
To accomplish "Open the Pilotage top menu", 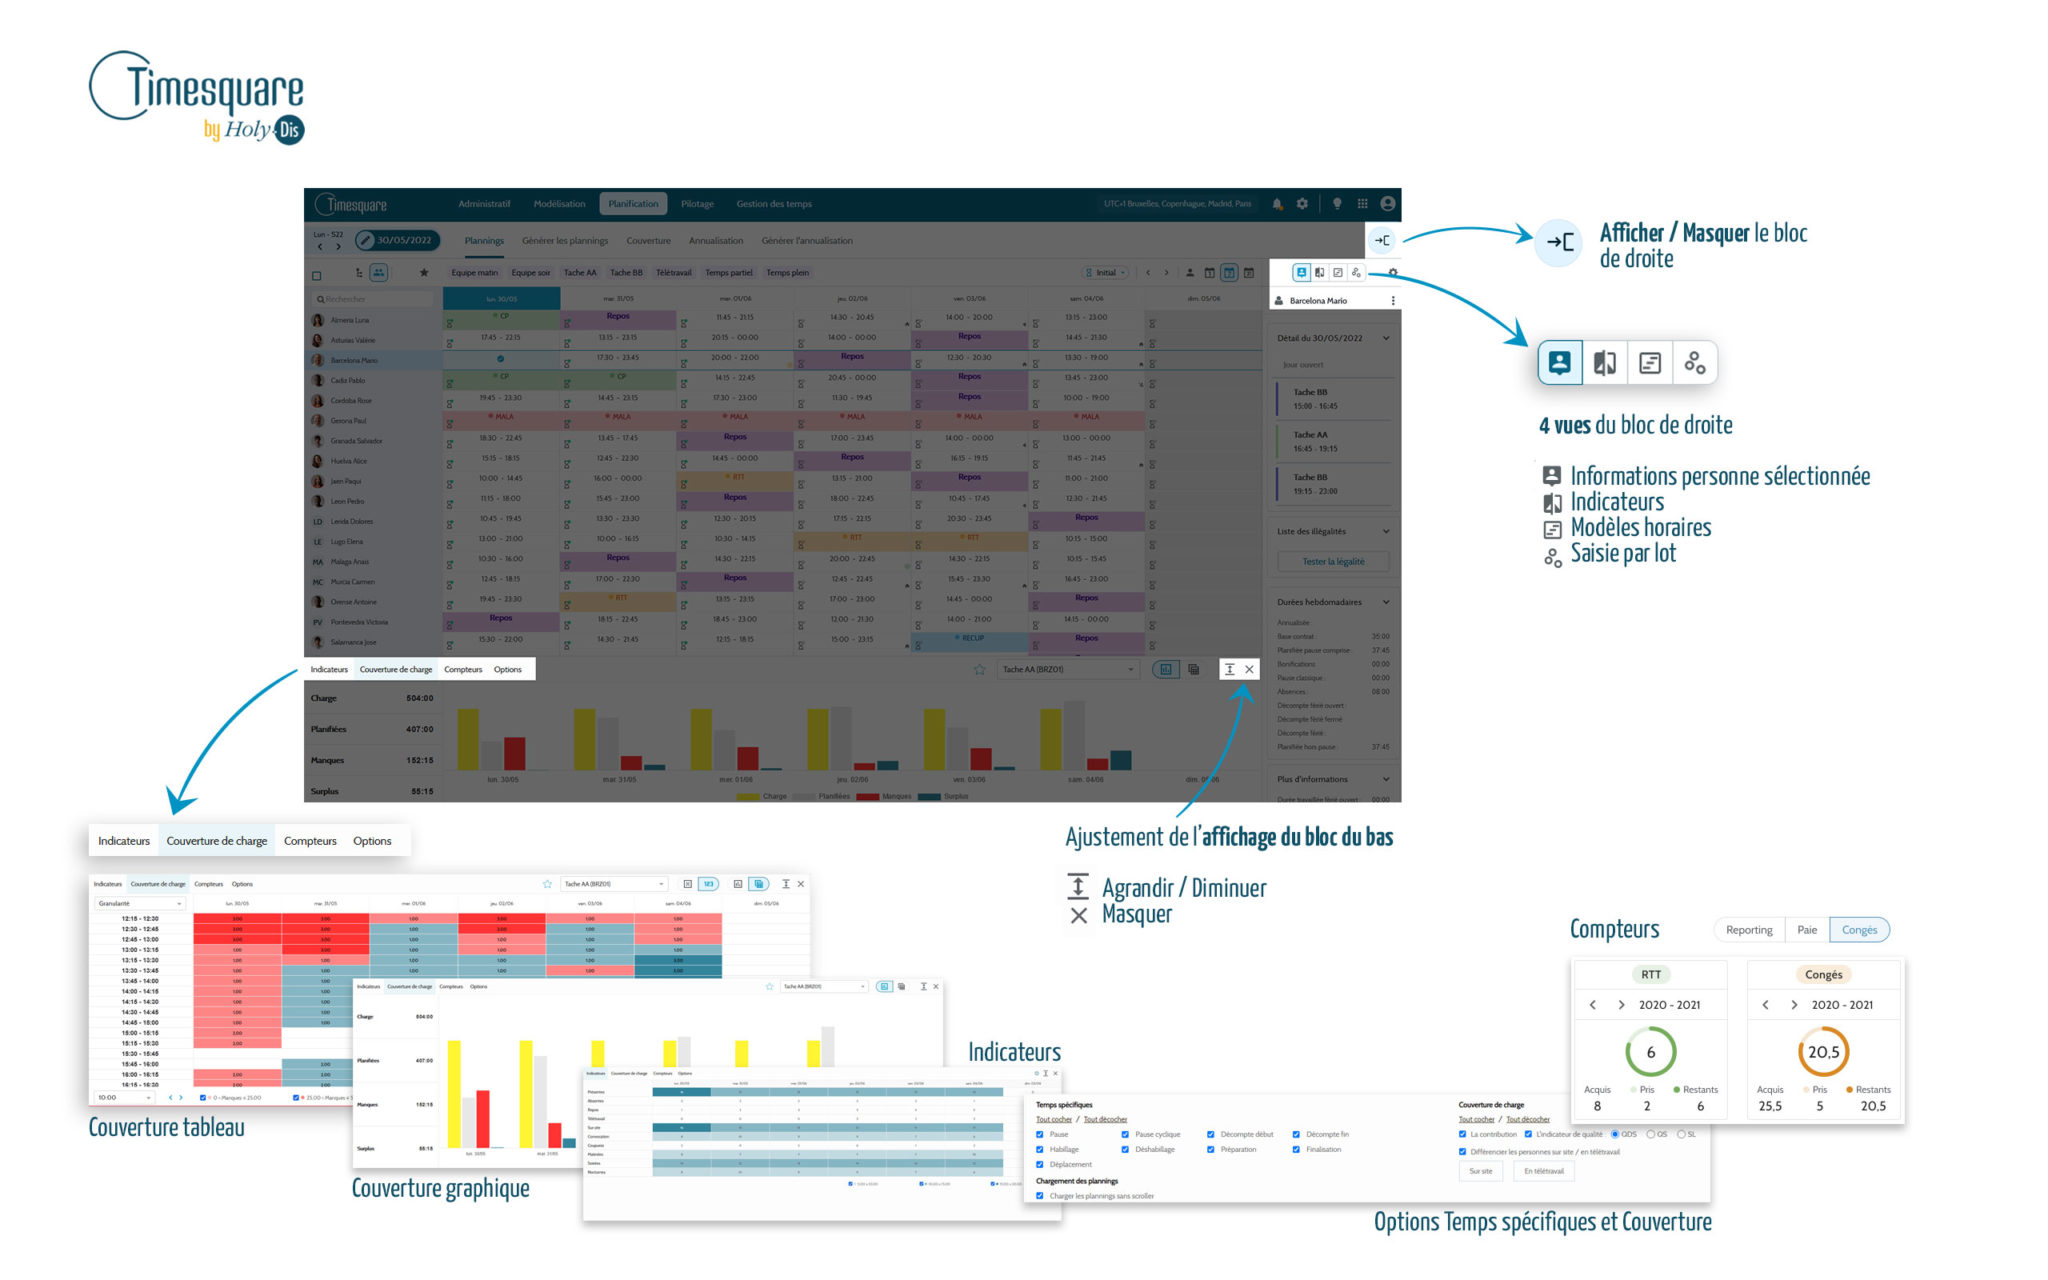I will pos(697,204).
